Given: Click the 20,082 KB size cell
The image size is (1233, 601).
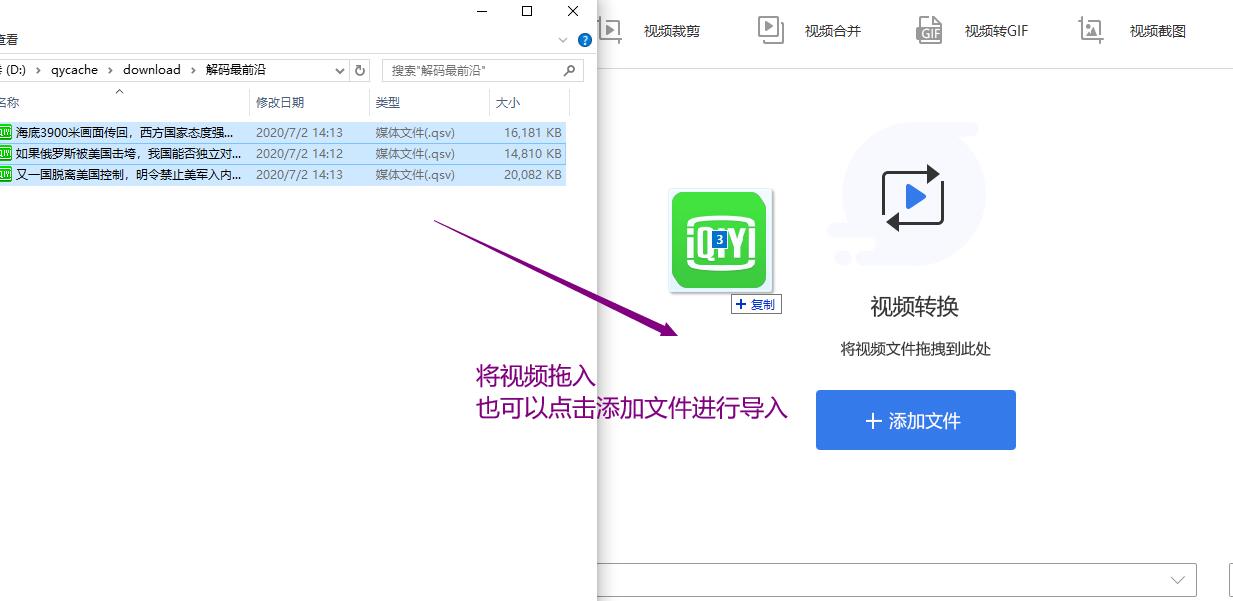Looking at the screenshot, I should point(533,175).
